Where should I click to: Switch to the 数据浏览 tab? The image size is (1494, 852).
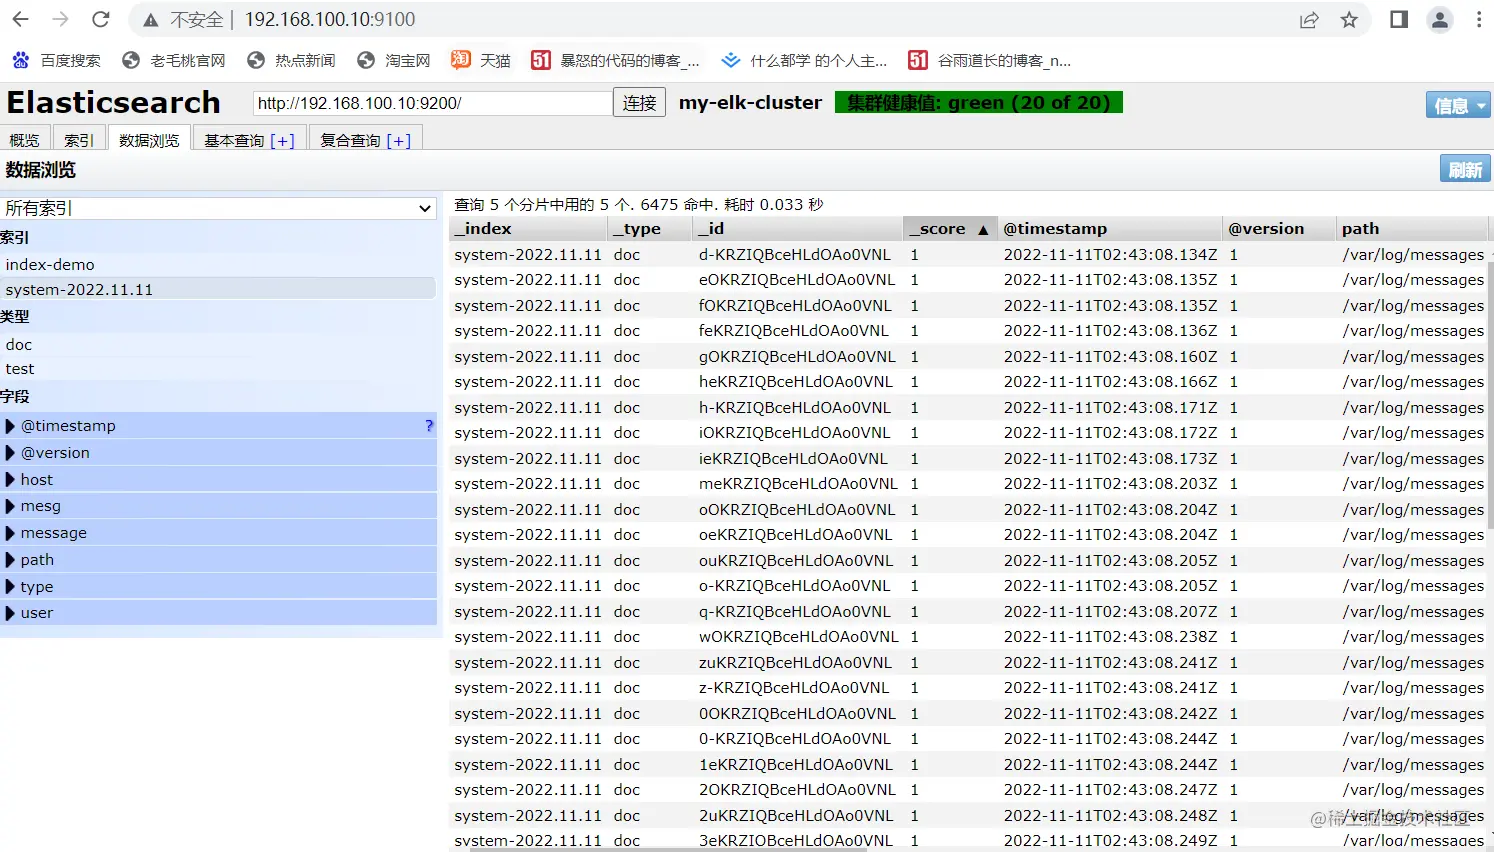click(149, 140)
